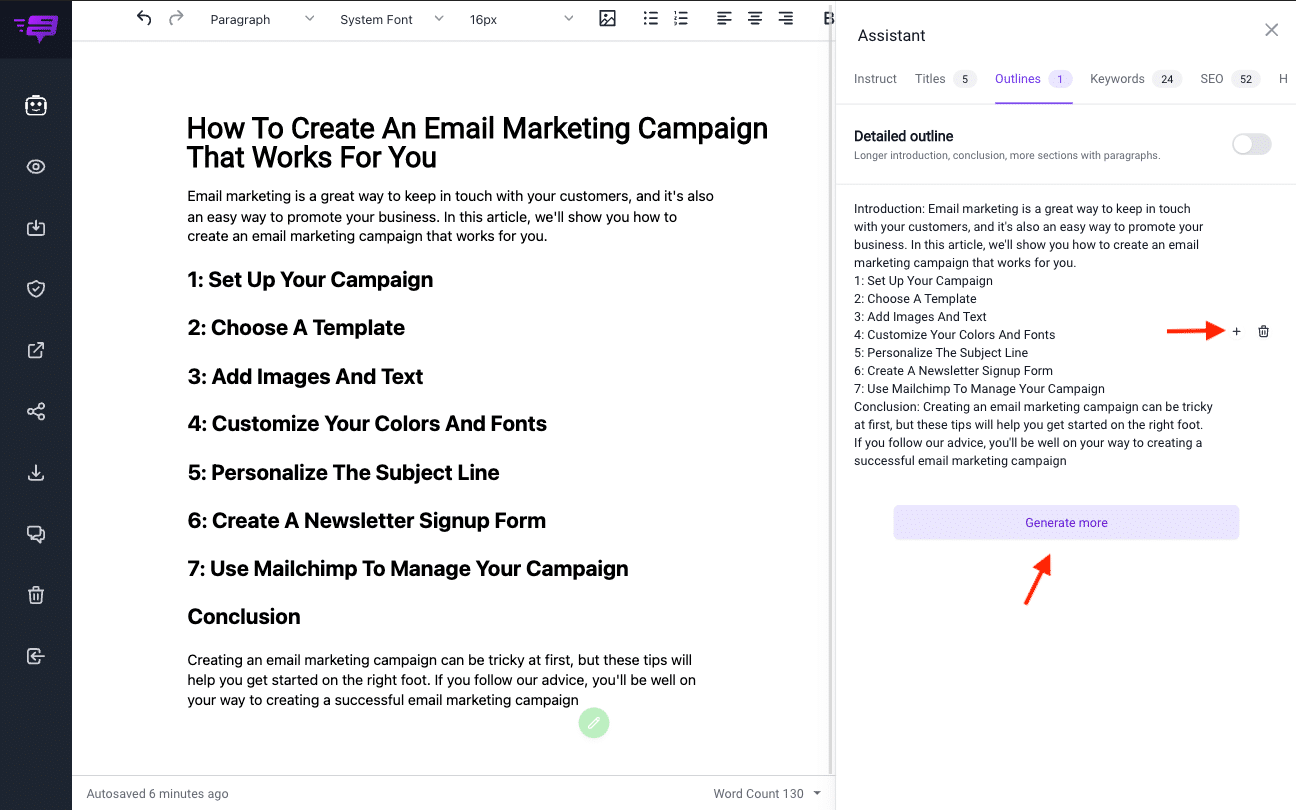1296x810 pixels.
Task: Delete the outline with its trash icon
Action: pos(1263,331)
